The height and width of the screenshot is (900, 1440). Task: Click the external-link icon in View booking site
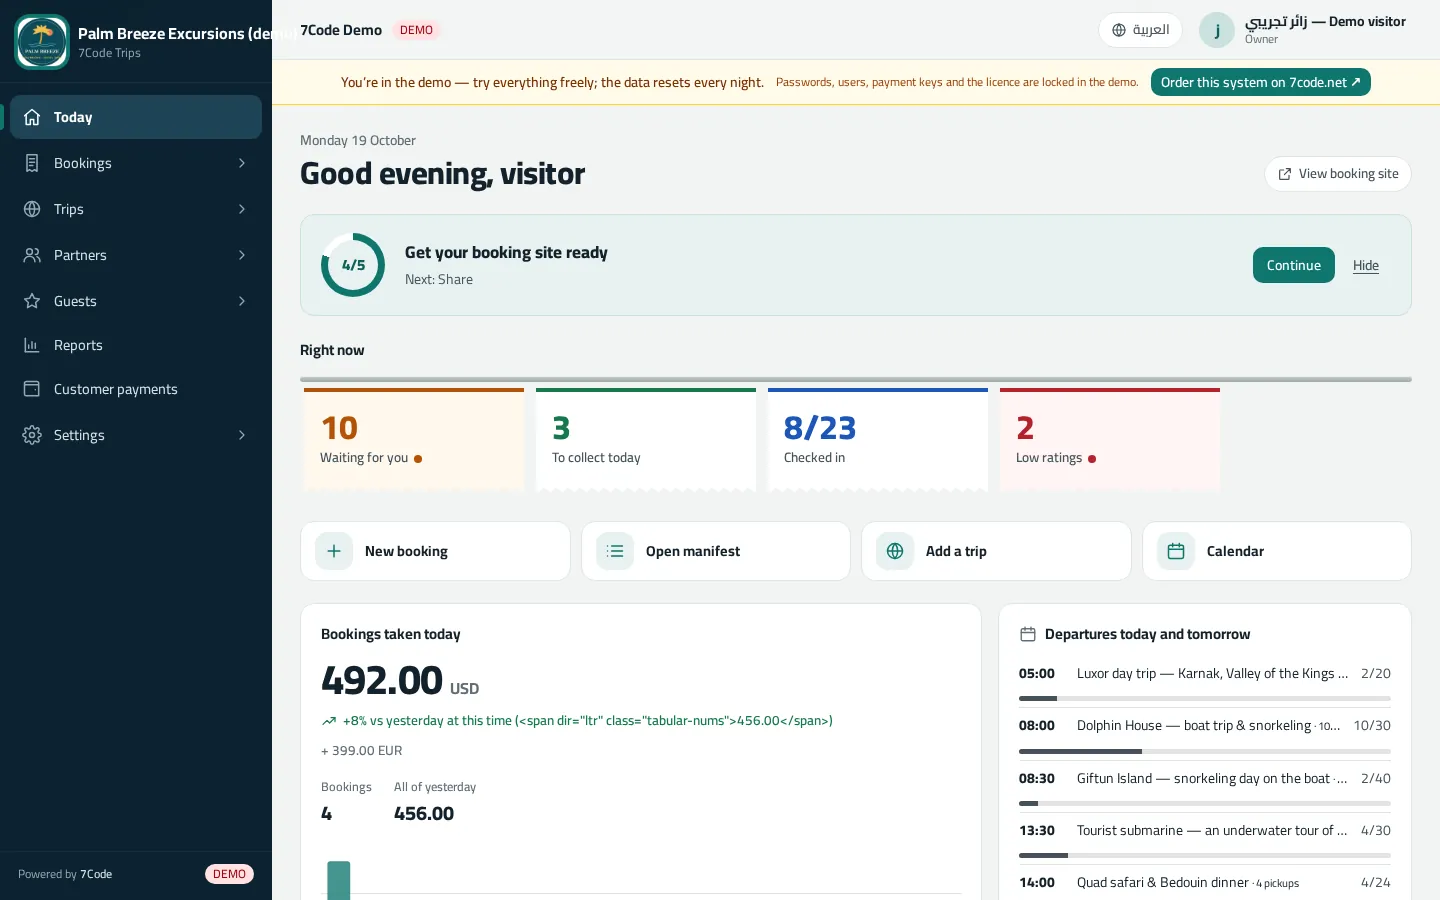tap(1285, 174)
